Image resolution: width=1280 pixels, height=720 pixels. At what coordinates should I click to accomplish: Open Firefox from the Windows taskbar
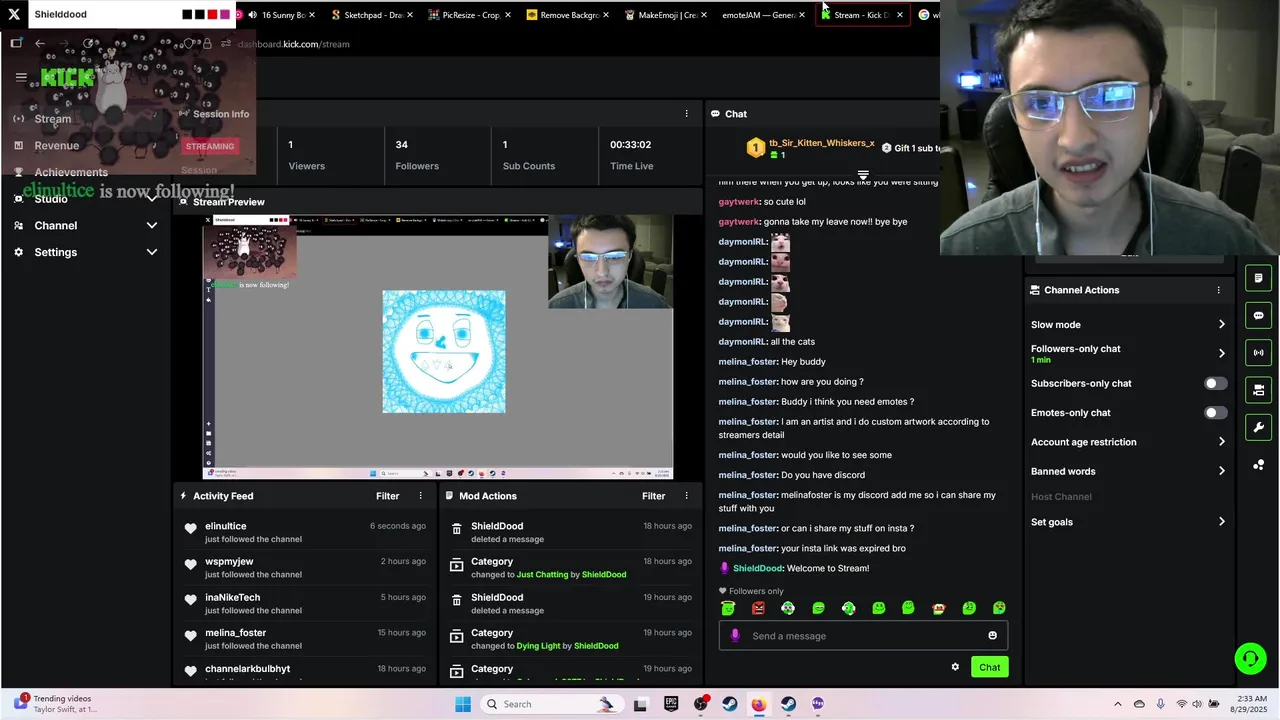tap(759, 704)
